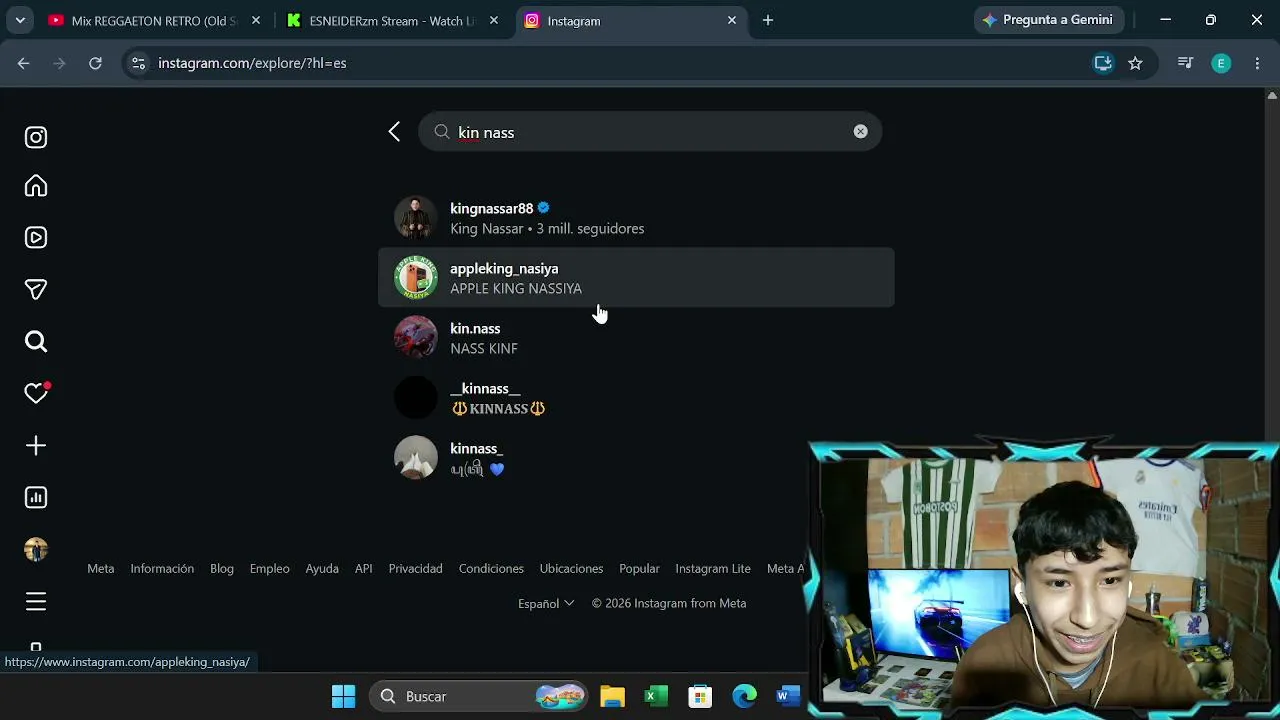Image resolution: width=1280 pixels, height=720 pixels.
Task: Create a new post with plus icon
Action: pos(36,446)
